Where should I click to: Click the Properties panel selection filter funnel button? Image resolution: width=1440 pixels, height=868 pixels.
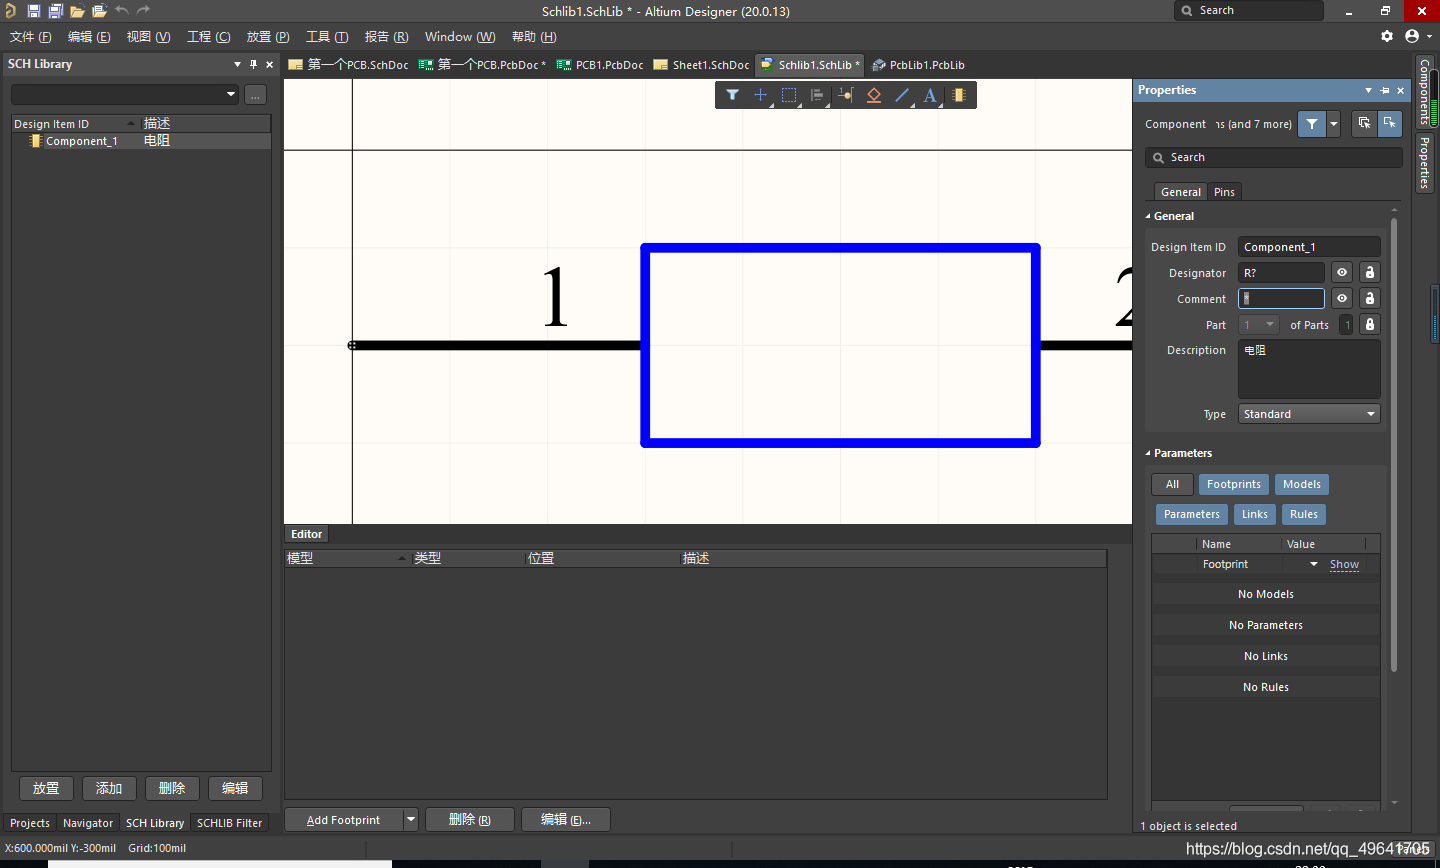click(1312, 124)
